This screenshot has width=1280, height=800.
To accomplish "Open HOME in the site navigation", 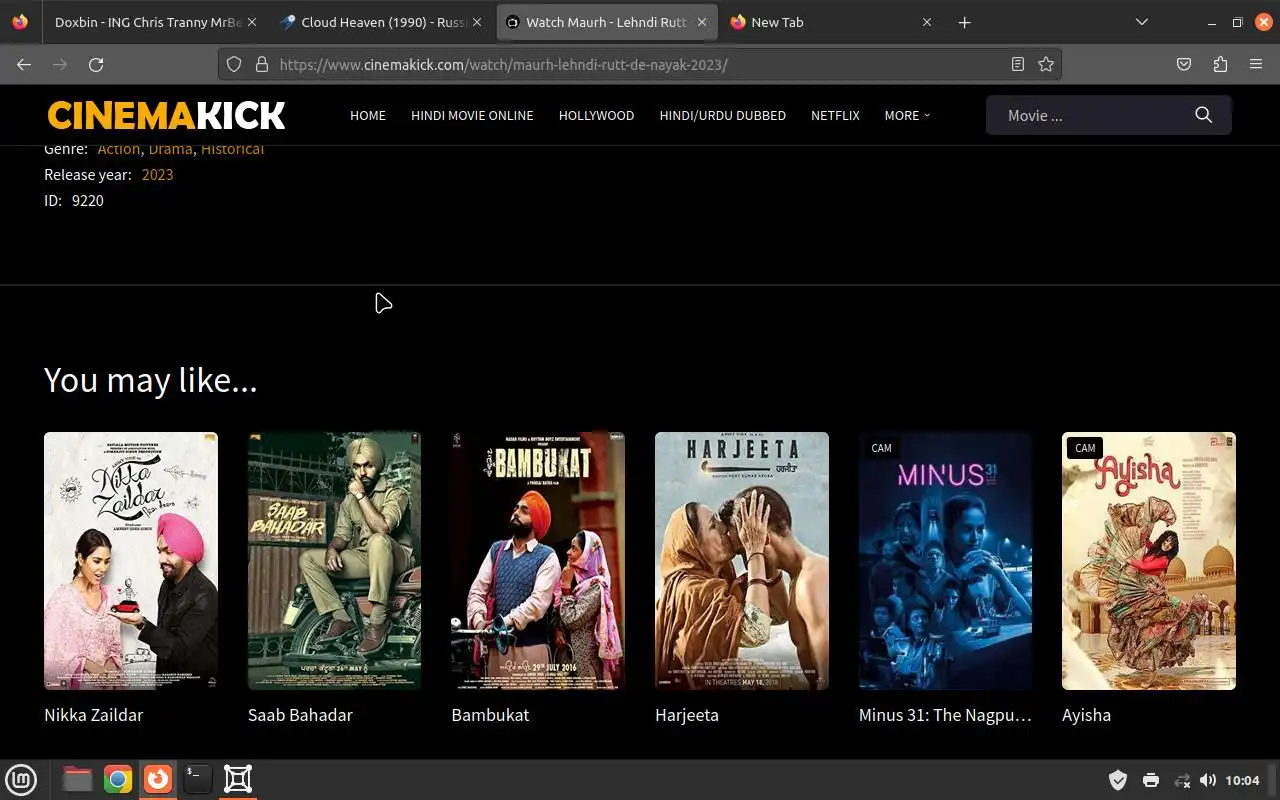I will click(x=368, y=115).
